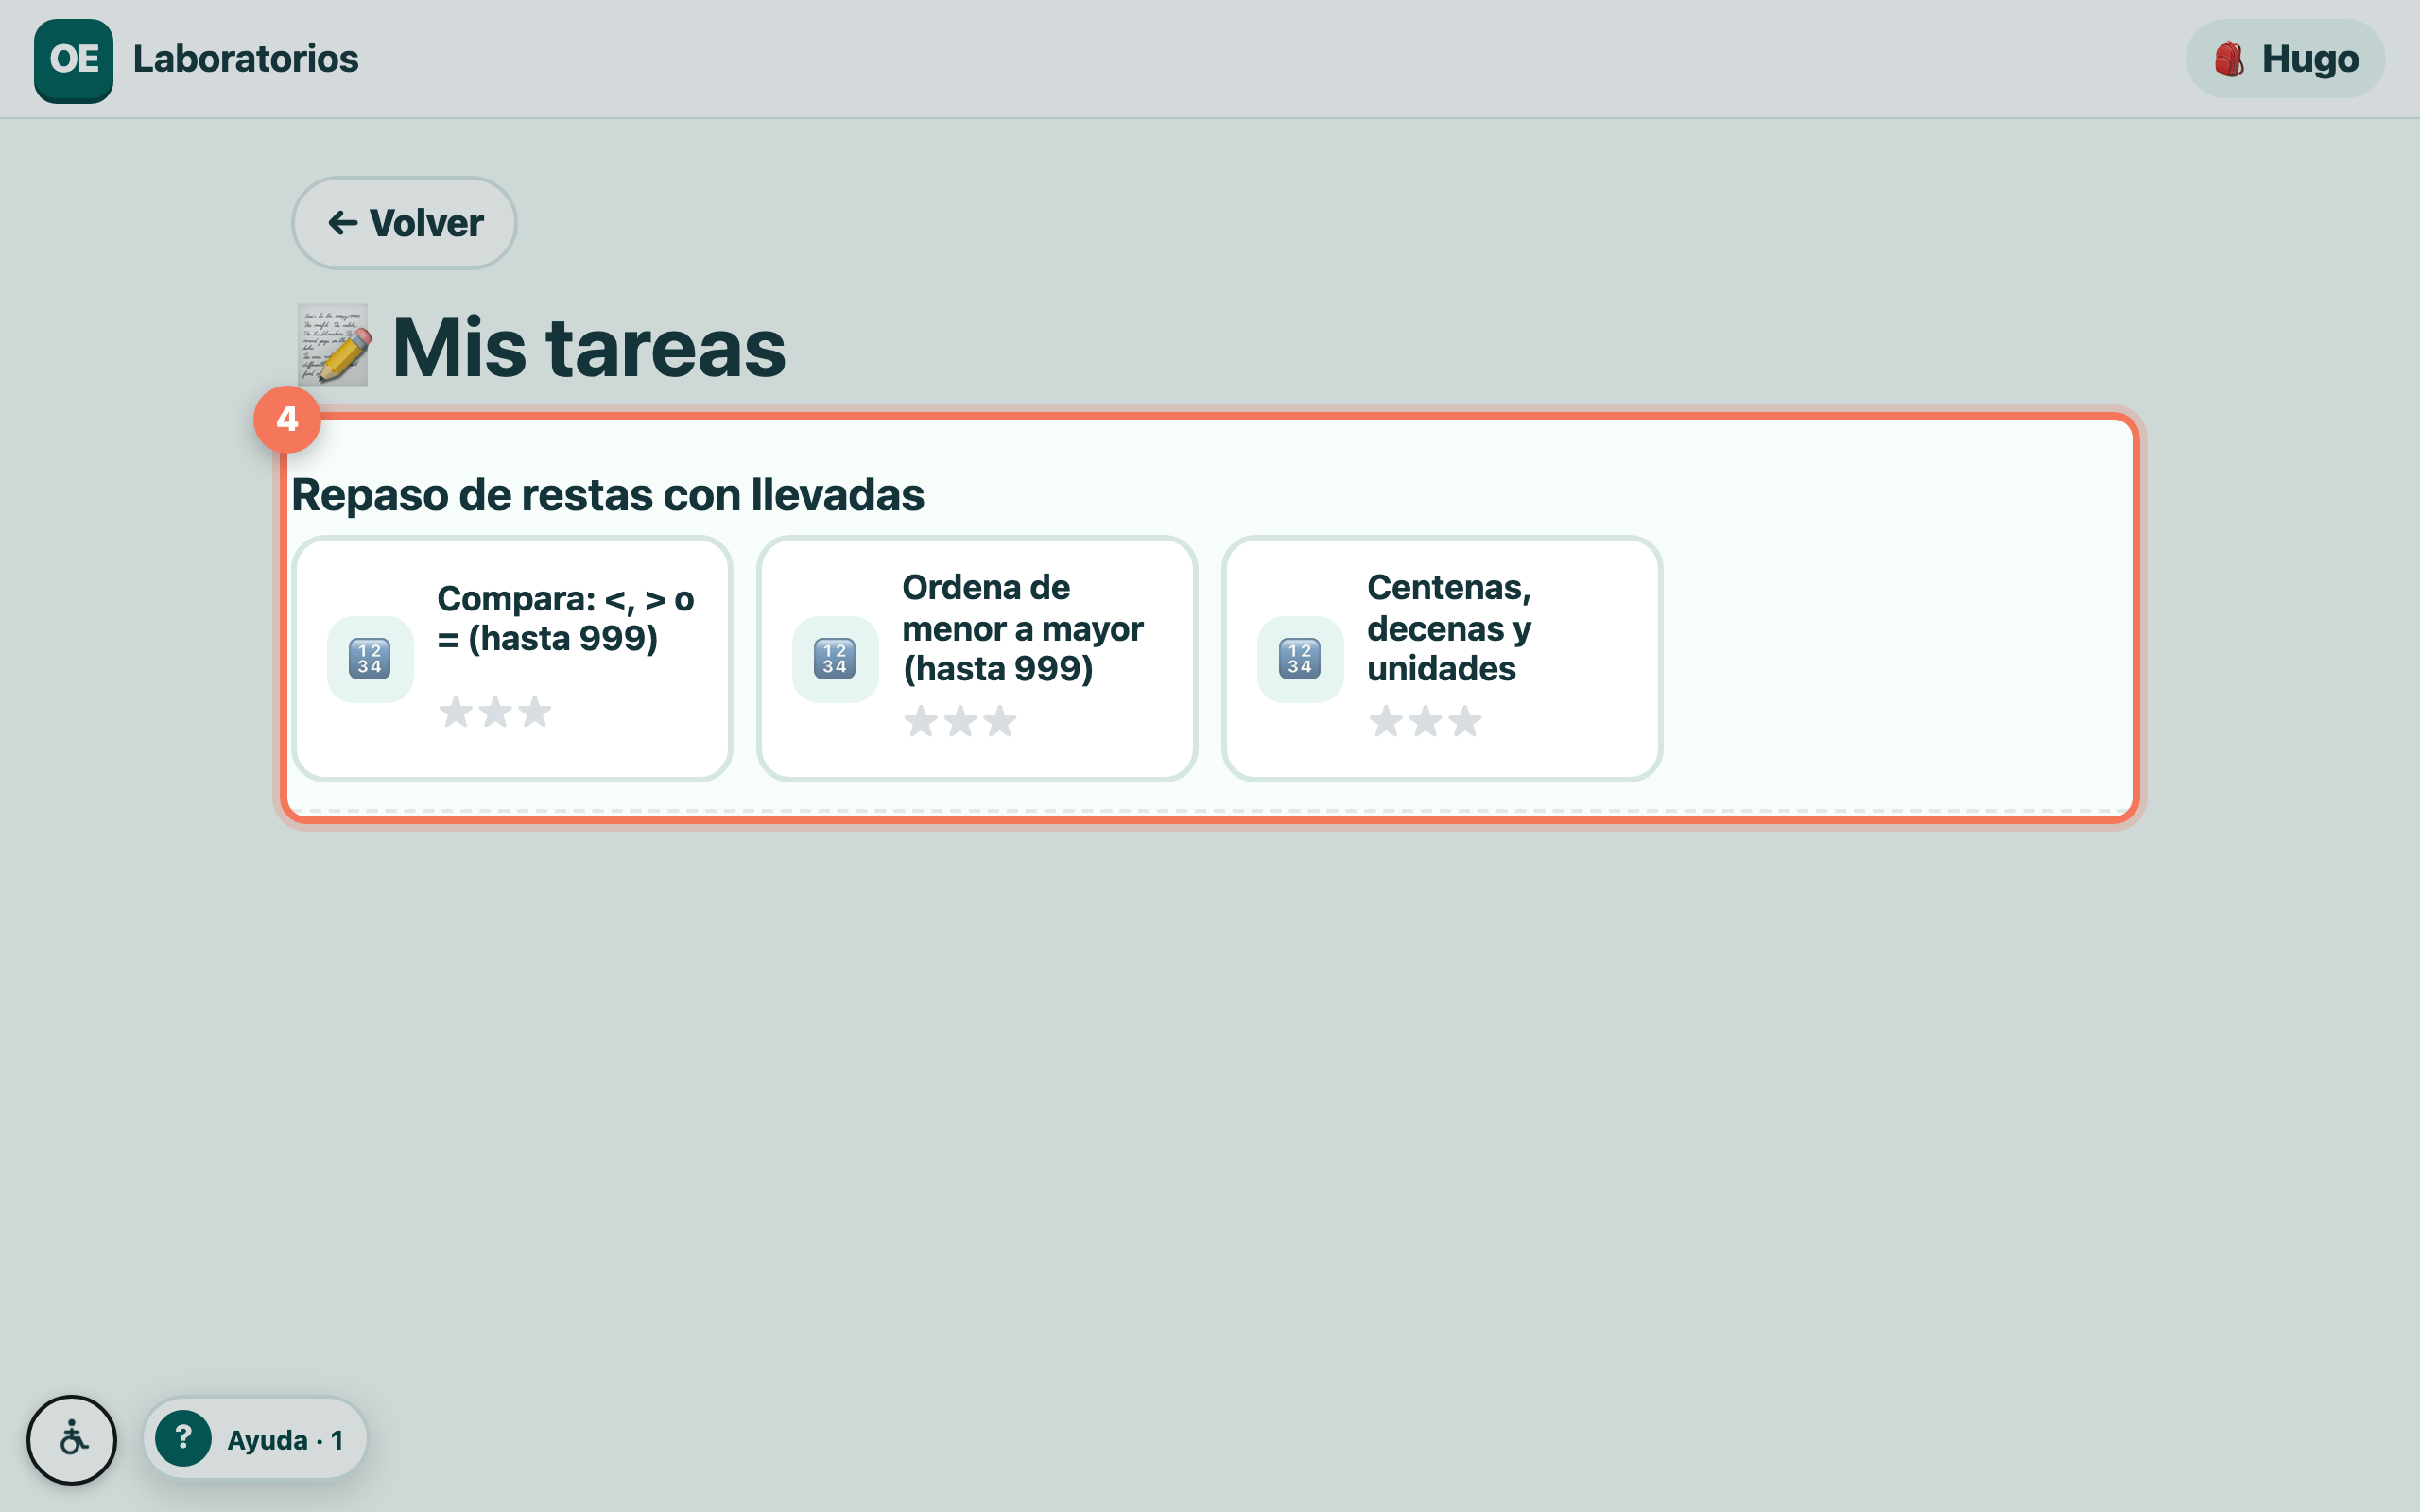Click the star rating on the Compara card
The height and width of the screenshot is (1512, 2420).
pyautogui.click(x=495, y=712)
